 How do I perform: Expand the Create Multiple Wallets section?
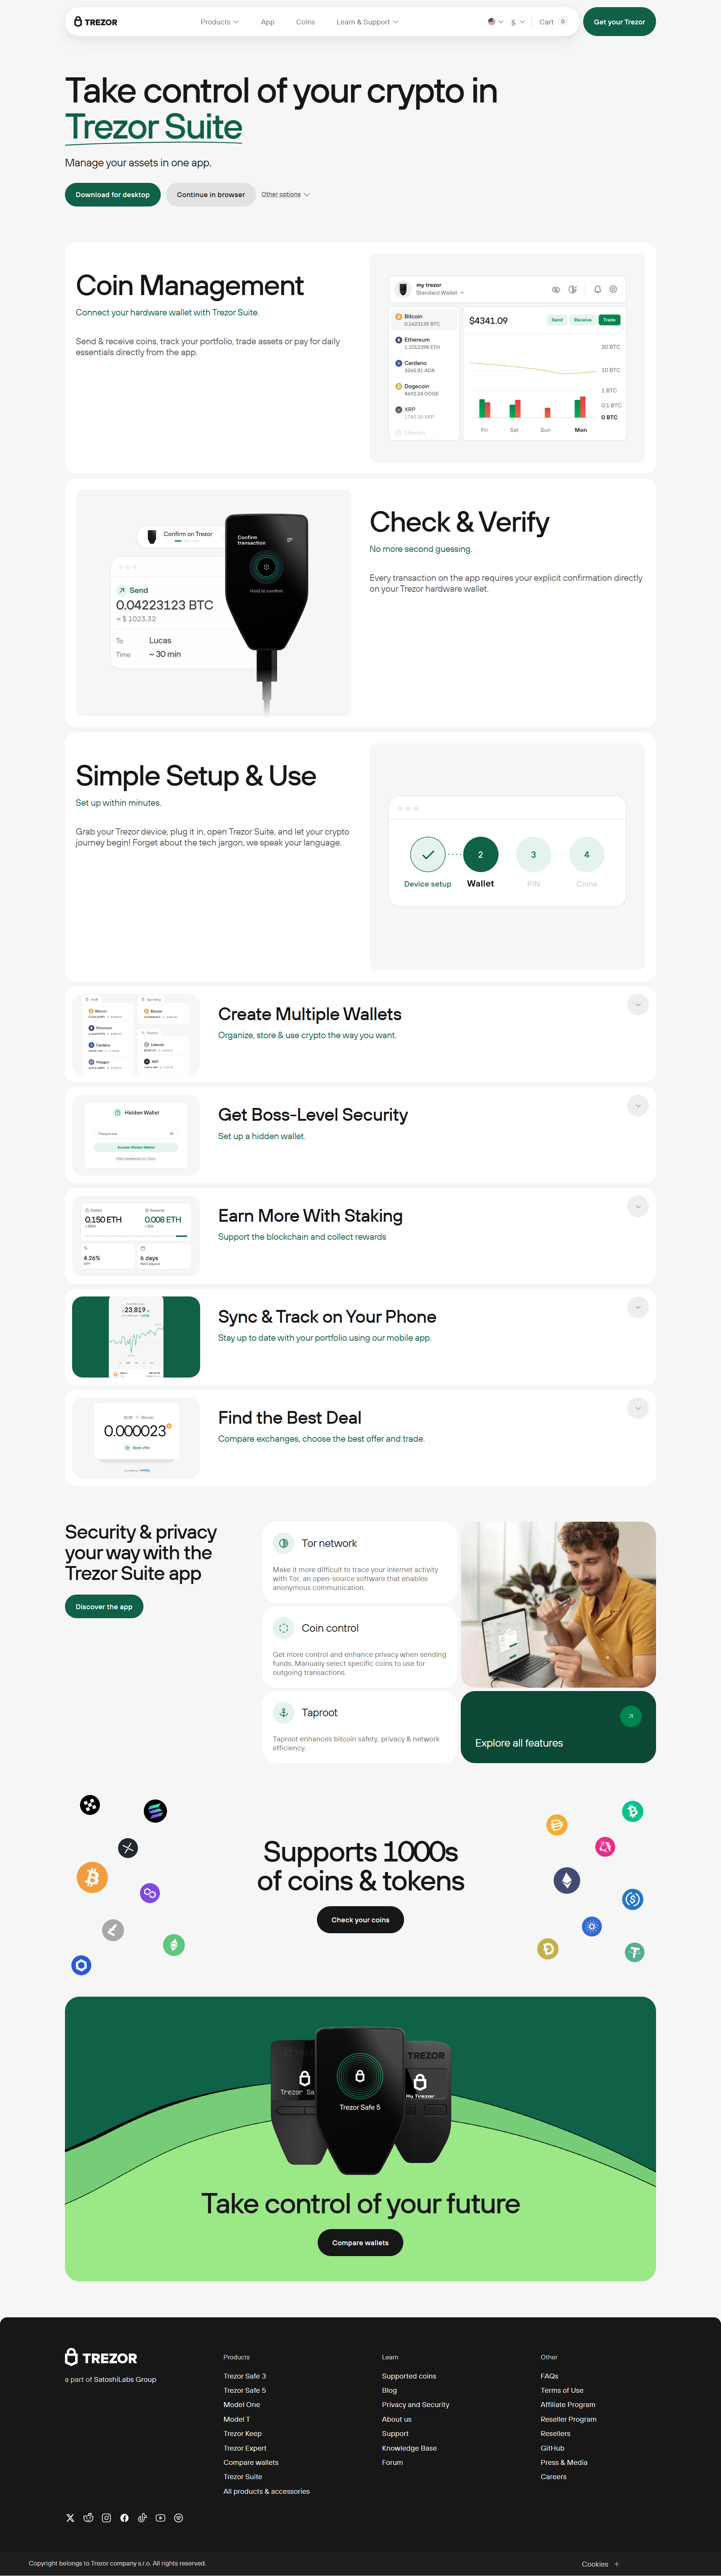click(x=637, y=1004)
